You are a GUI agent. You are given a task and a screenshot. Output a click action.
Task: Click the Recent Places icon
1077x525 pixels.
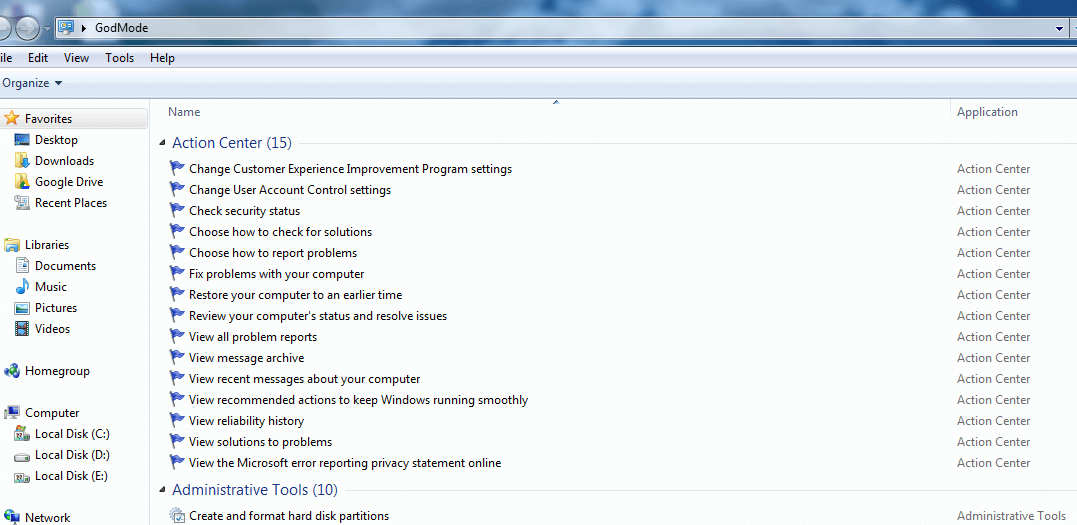click(22, 203)
